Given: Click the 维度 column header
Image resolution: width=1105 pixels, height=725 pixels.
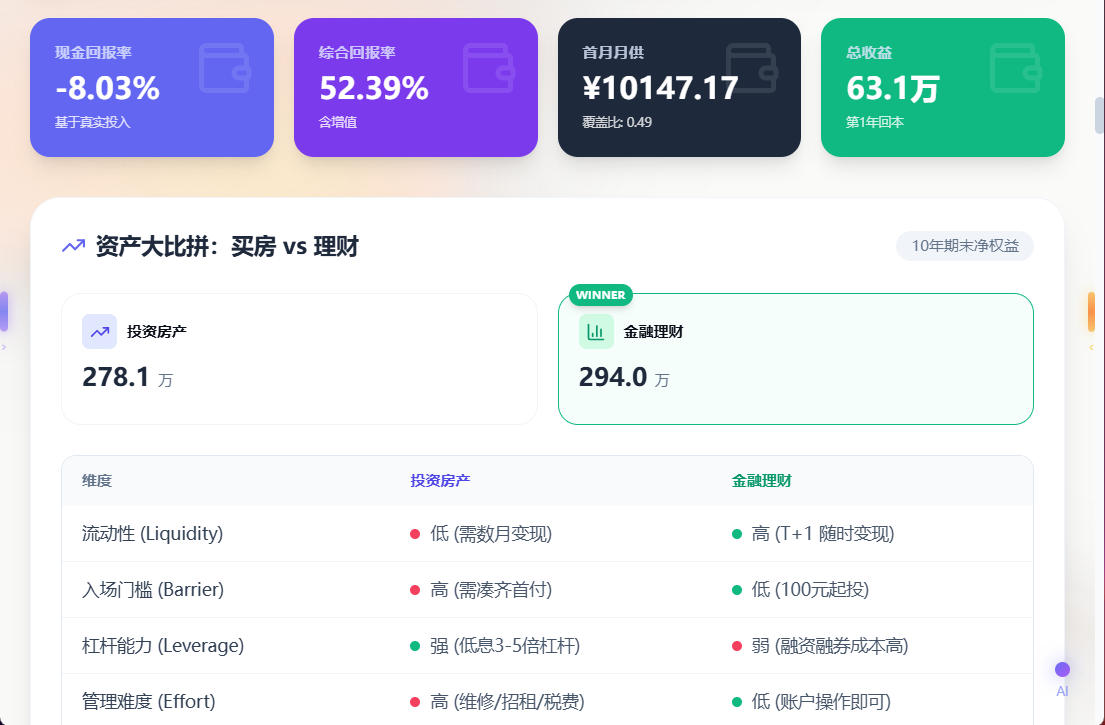Looking at the screenshot, I should 97,481.
